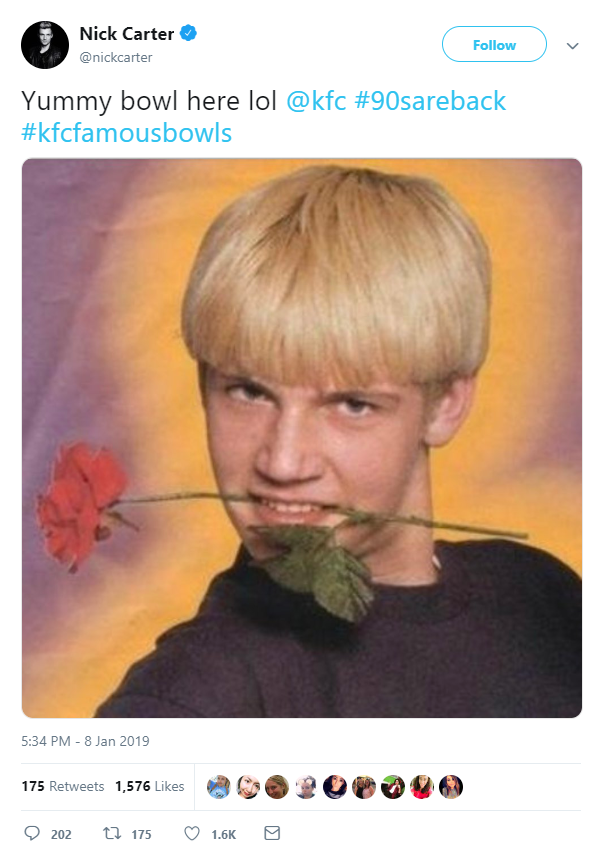Open Nick Carter's profile avatar
The height and width of the screenshot is (852, 616).
coord(45,45)
